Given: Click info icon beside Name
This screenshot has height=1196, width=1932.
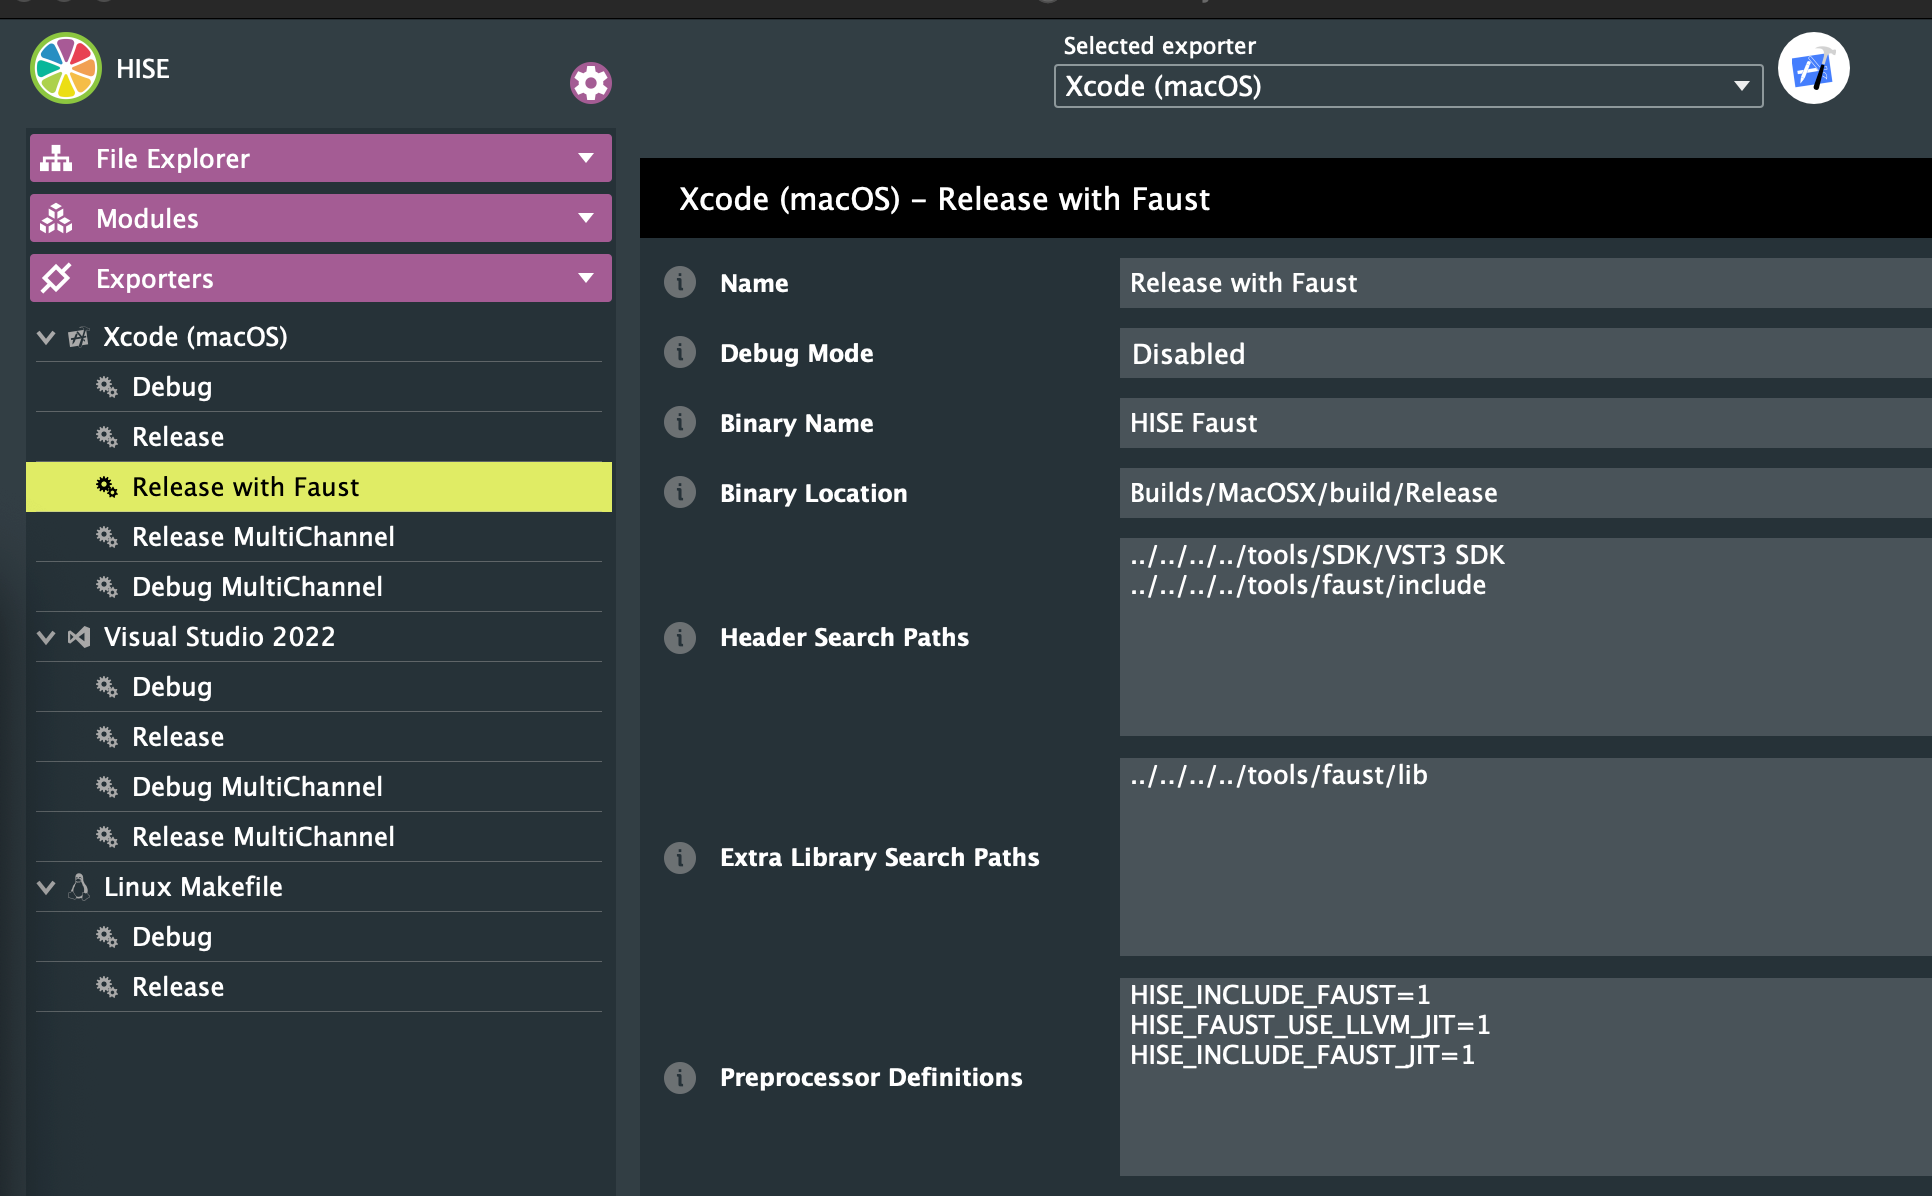Looking at the screenshot, I should [x=680, y=283].
